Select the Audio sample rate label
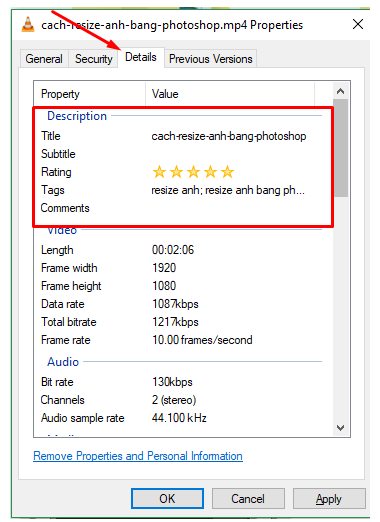Viewport: 380px width, 522px height. tap(82, 418)
